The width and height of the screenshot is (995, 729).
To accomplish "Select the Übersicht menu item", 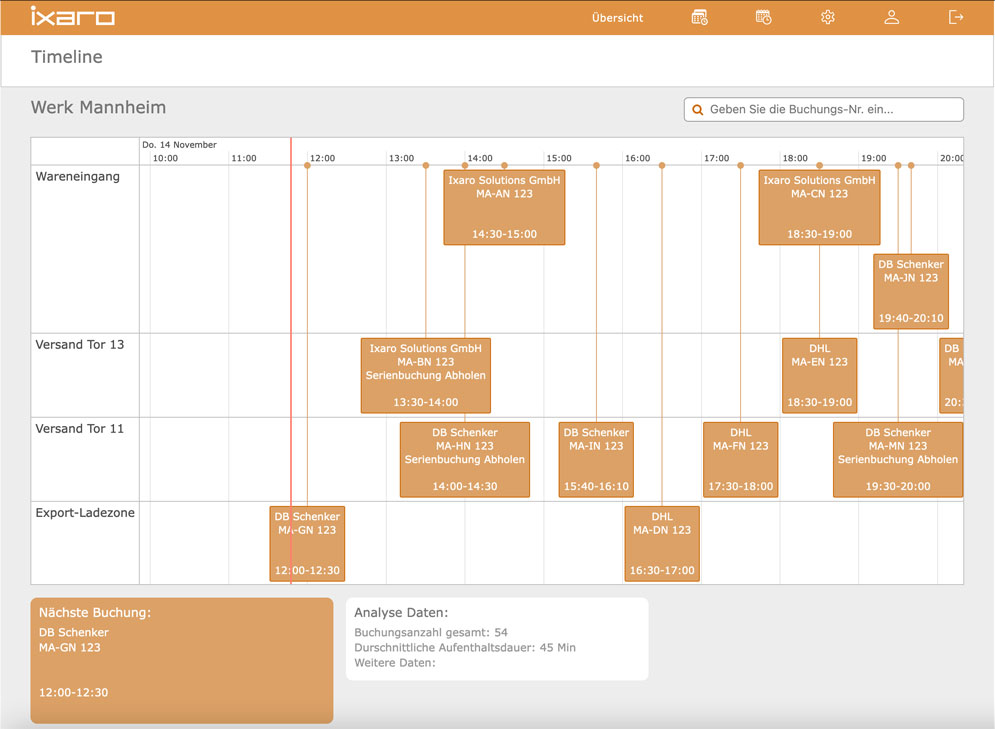I will coord(617,17).
